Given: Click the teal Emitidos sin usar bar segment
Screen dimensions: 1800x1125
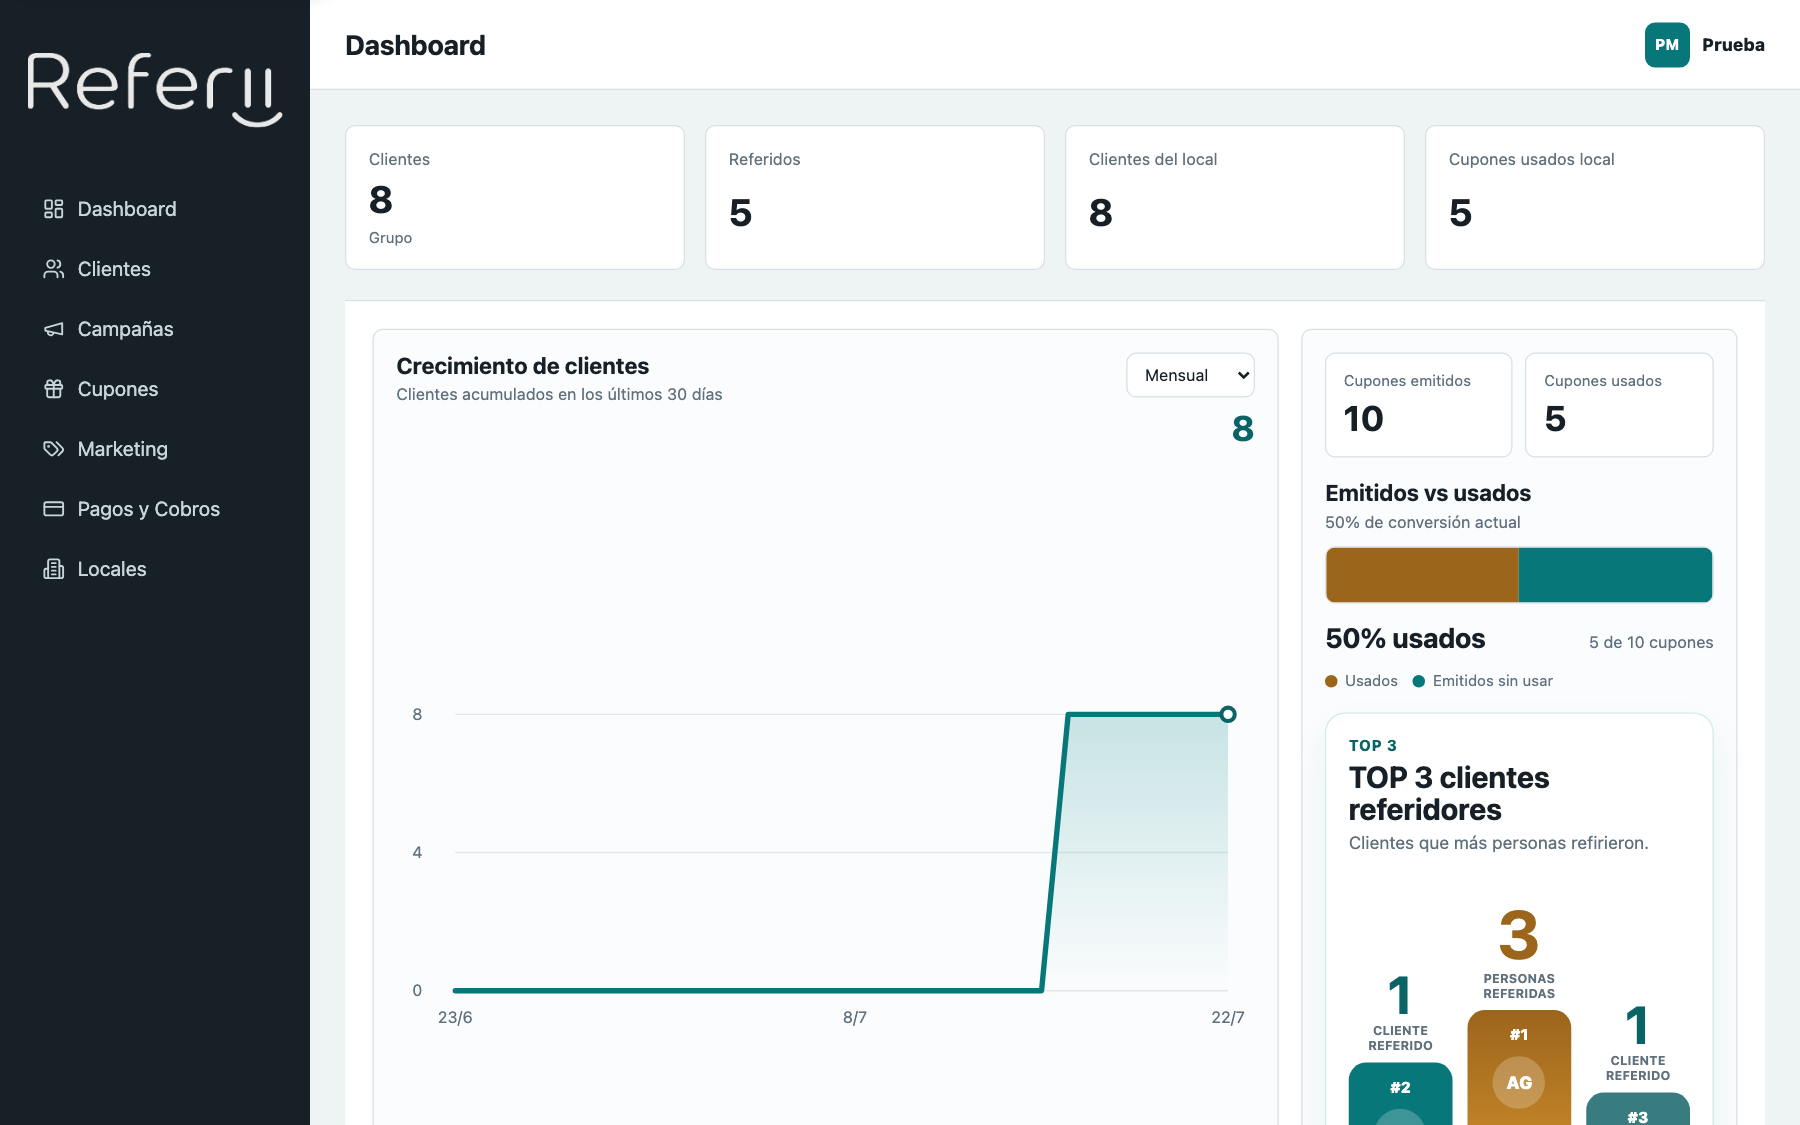Looking at the screenshot, I should (x=1616, y=575).
